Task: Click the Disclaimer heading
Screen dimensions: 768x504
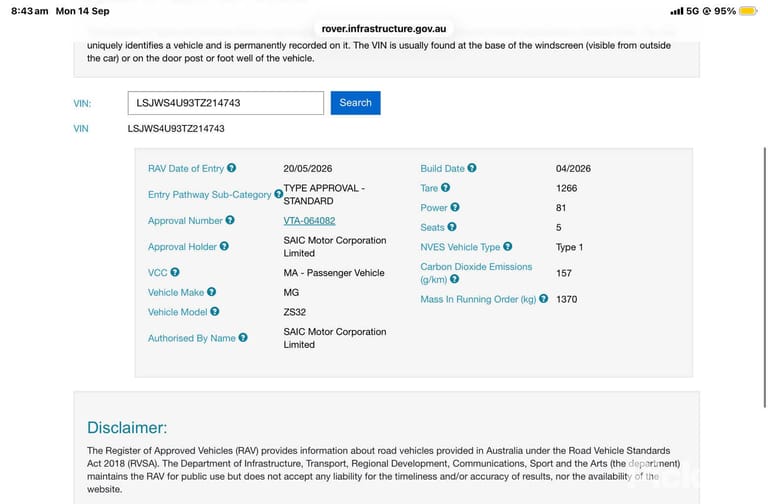Action: click(127, 428)
